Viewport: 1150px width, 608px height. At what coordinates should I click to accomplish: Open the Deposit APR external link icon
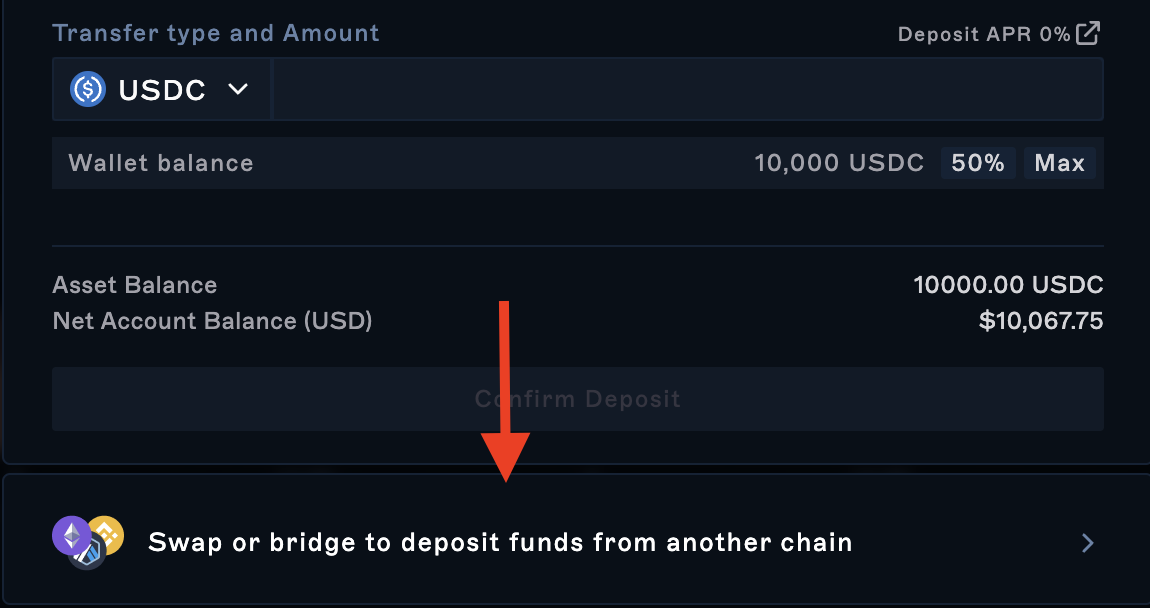pyautogui.click(x=1088, y=33)
